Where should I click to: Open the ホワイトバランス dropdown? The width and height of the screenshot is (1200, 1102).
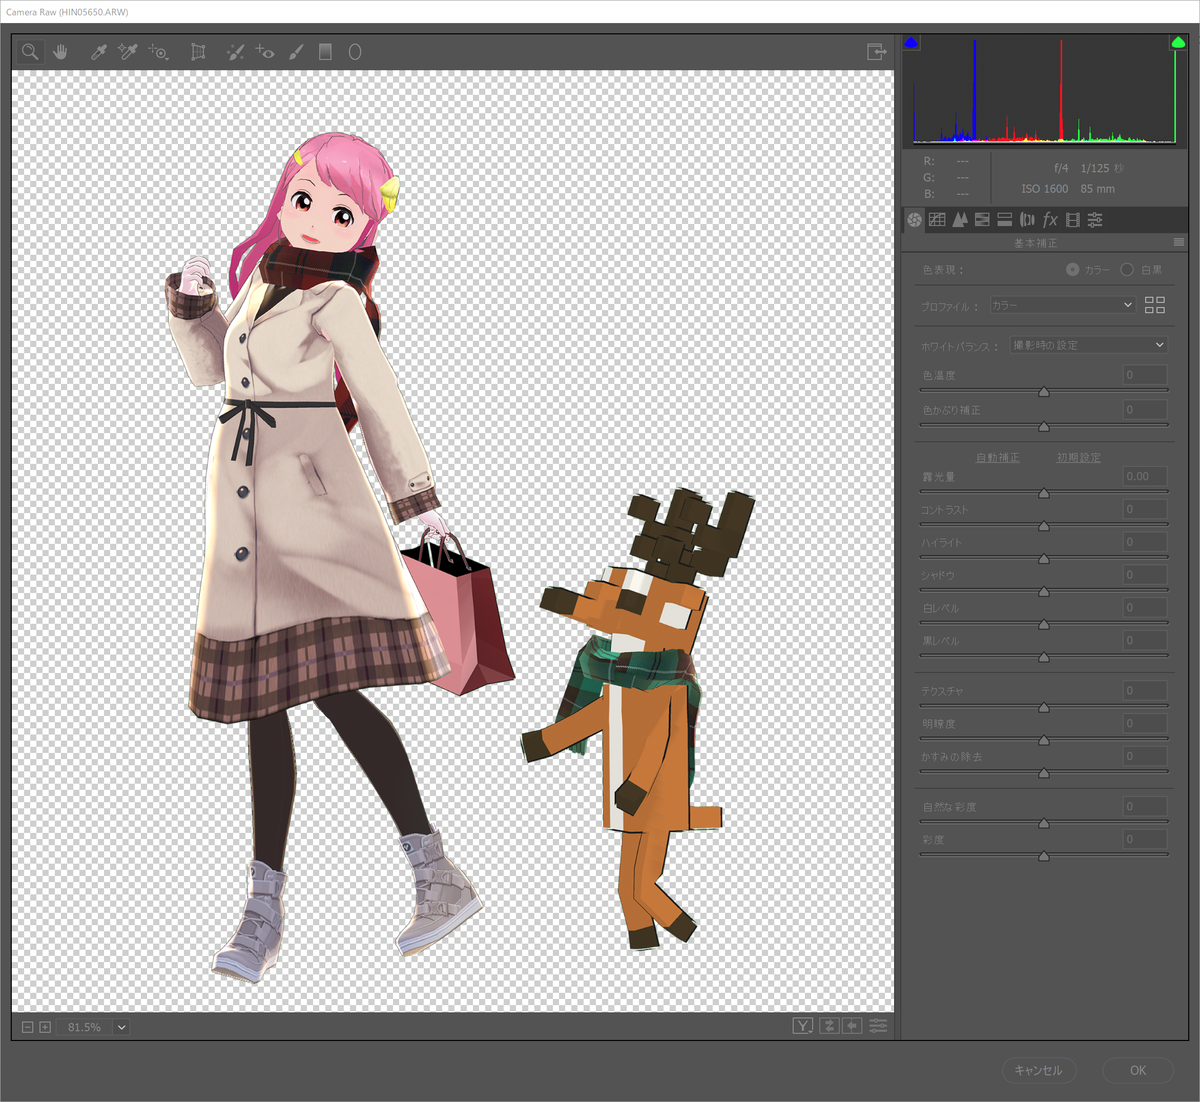click(x=1089, y=345)
